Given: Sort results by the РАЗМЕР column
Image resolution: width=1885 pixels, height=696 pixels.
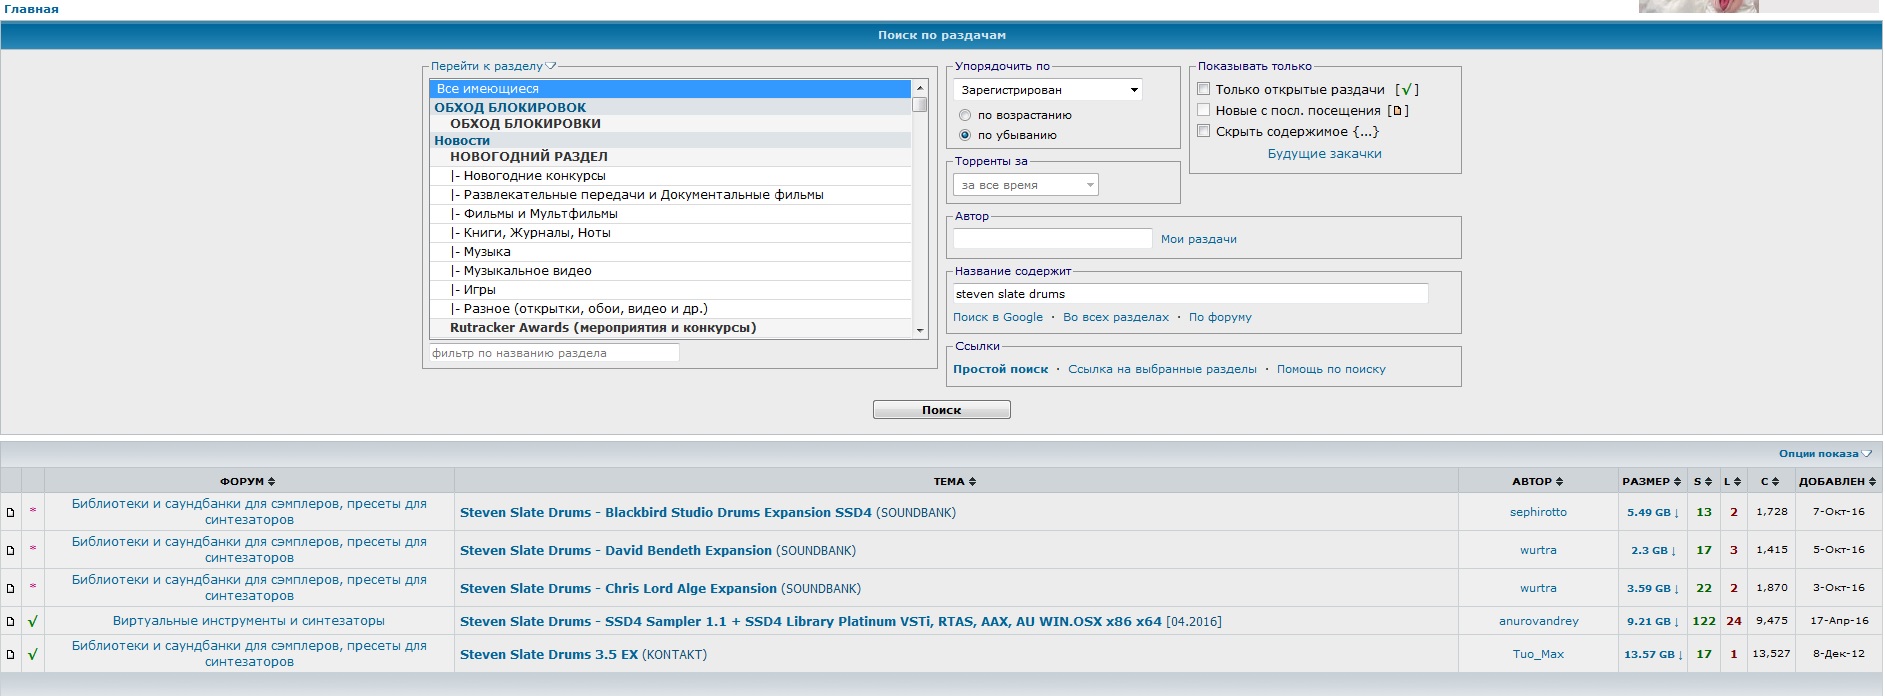Looking at the screenshot, I should pos(1651,481).
